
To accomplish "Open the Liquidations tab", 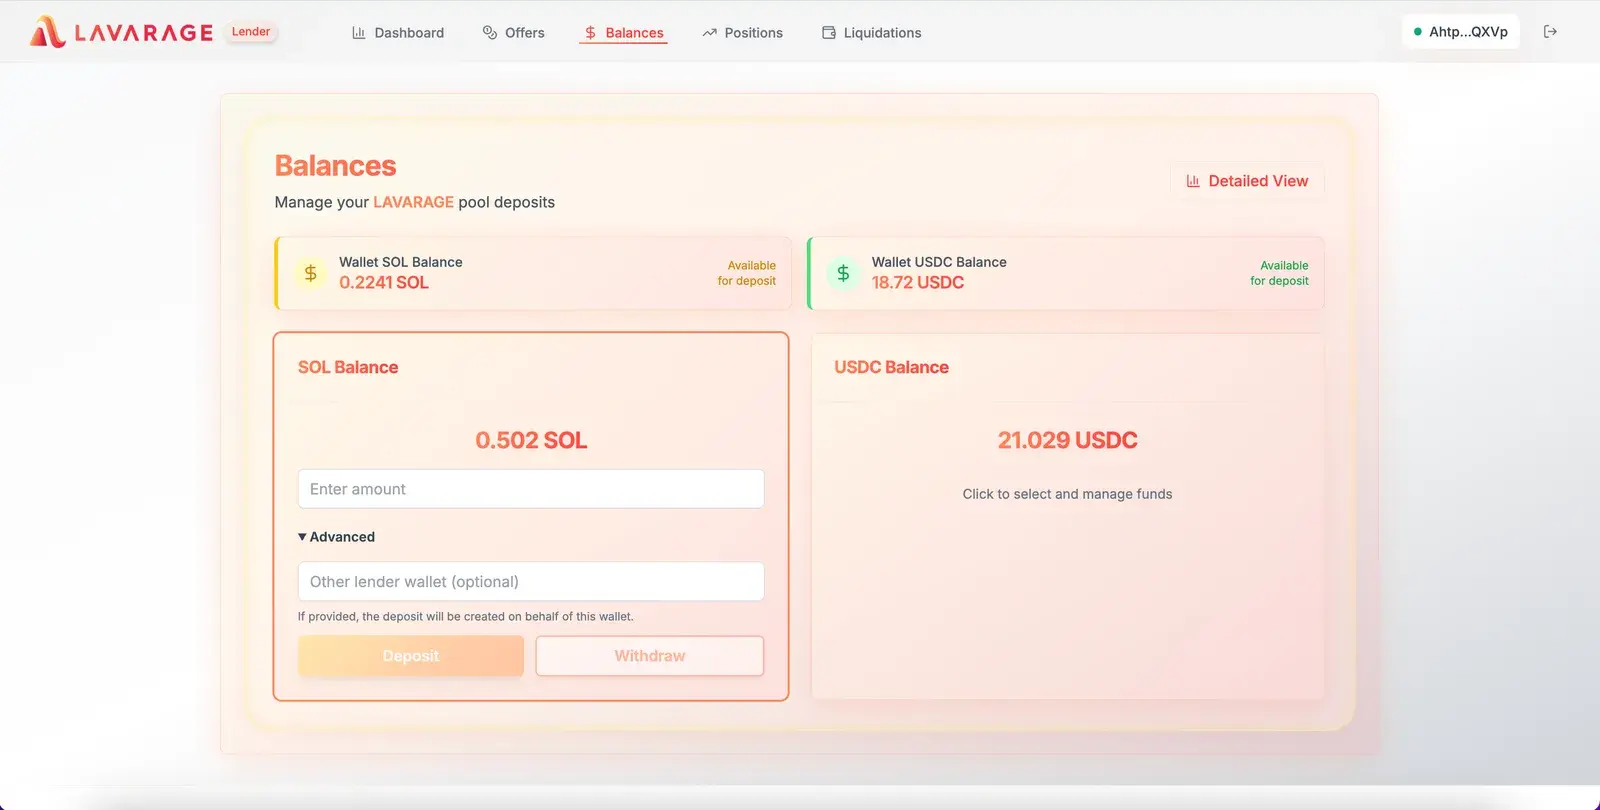I will [872, 33].
